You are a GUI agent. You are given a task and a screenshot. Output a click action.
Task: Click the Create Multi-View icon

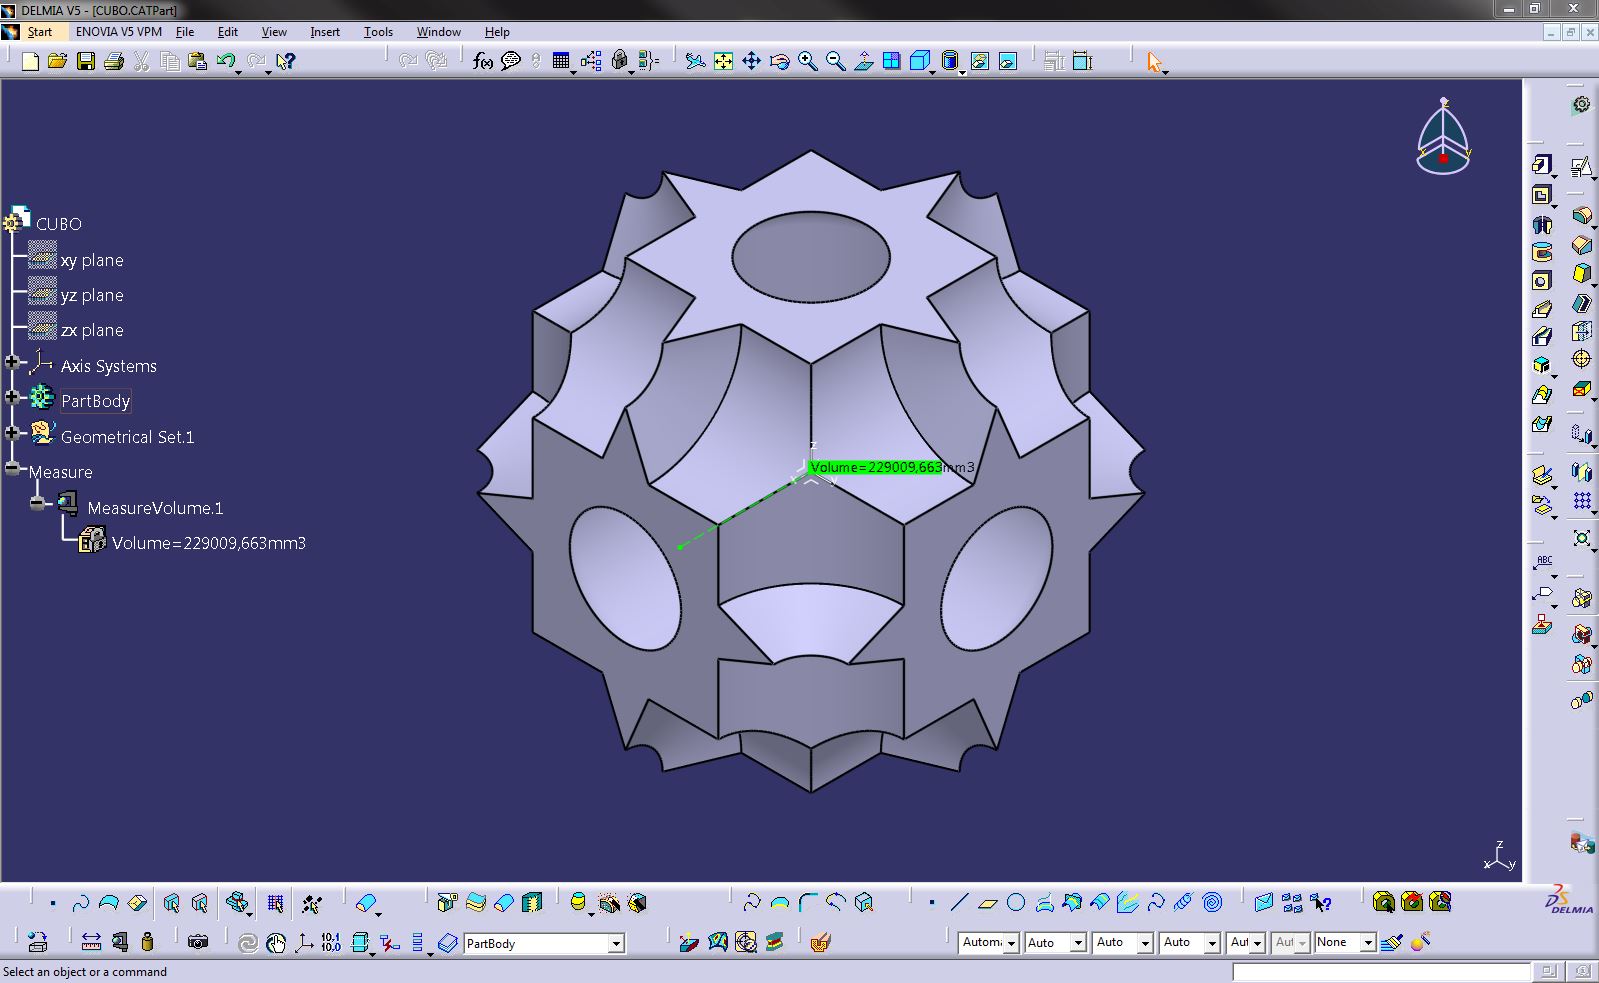coord(891,61)
